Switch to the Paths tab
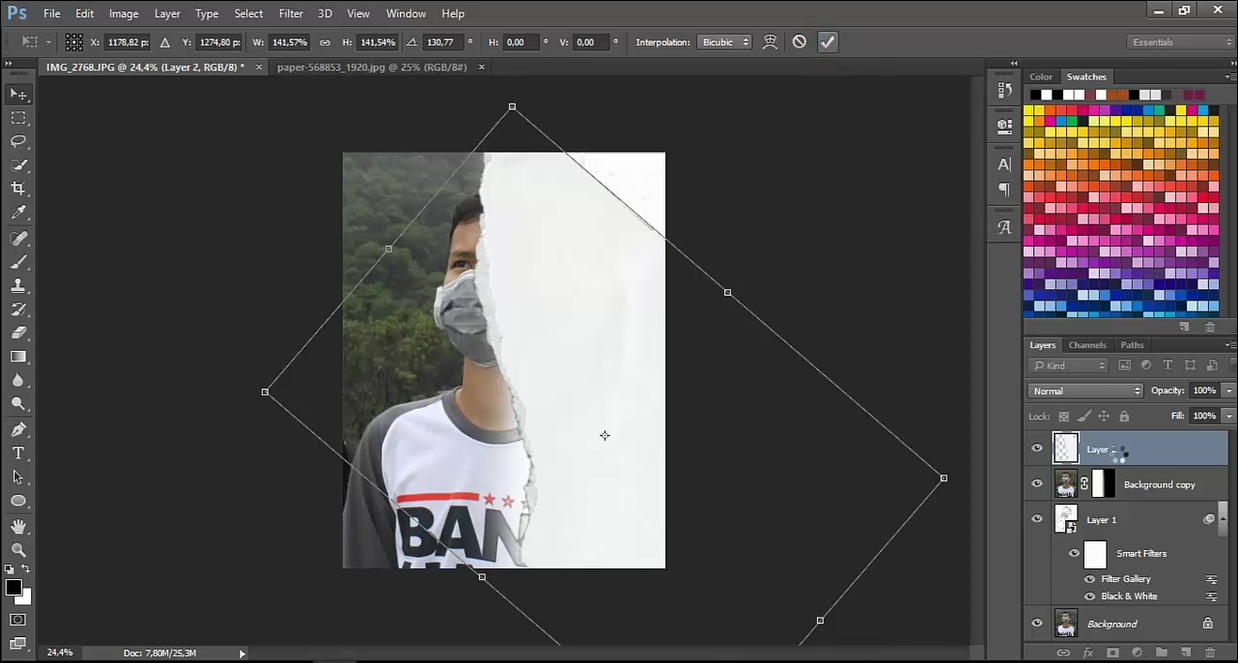This screenshot has height=663, width=1238. coord(1132,345)
